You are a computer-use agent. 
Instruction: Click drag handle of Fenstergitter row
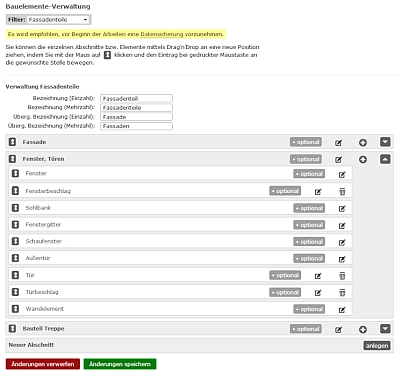(x=15, y=224)
